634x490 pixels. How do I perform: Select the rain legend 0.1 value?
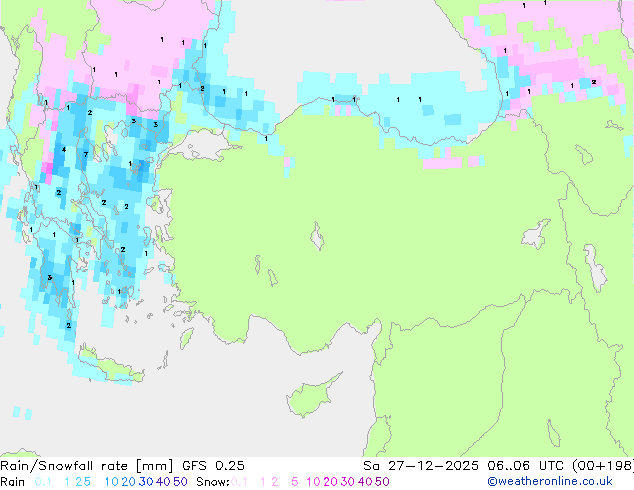point(43,482)
